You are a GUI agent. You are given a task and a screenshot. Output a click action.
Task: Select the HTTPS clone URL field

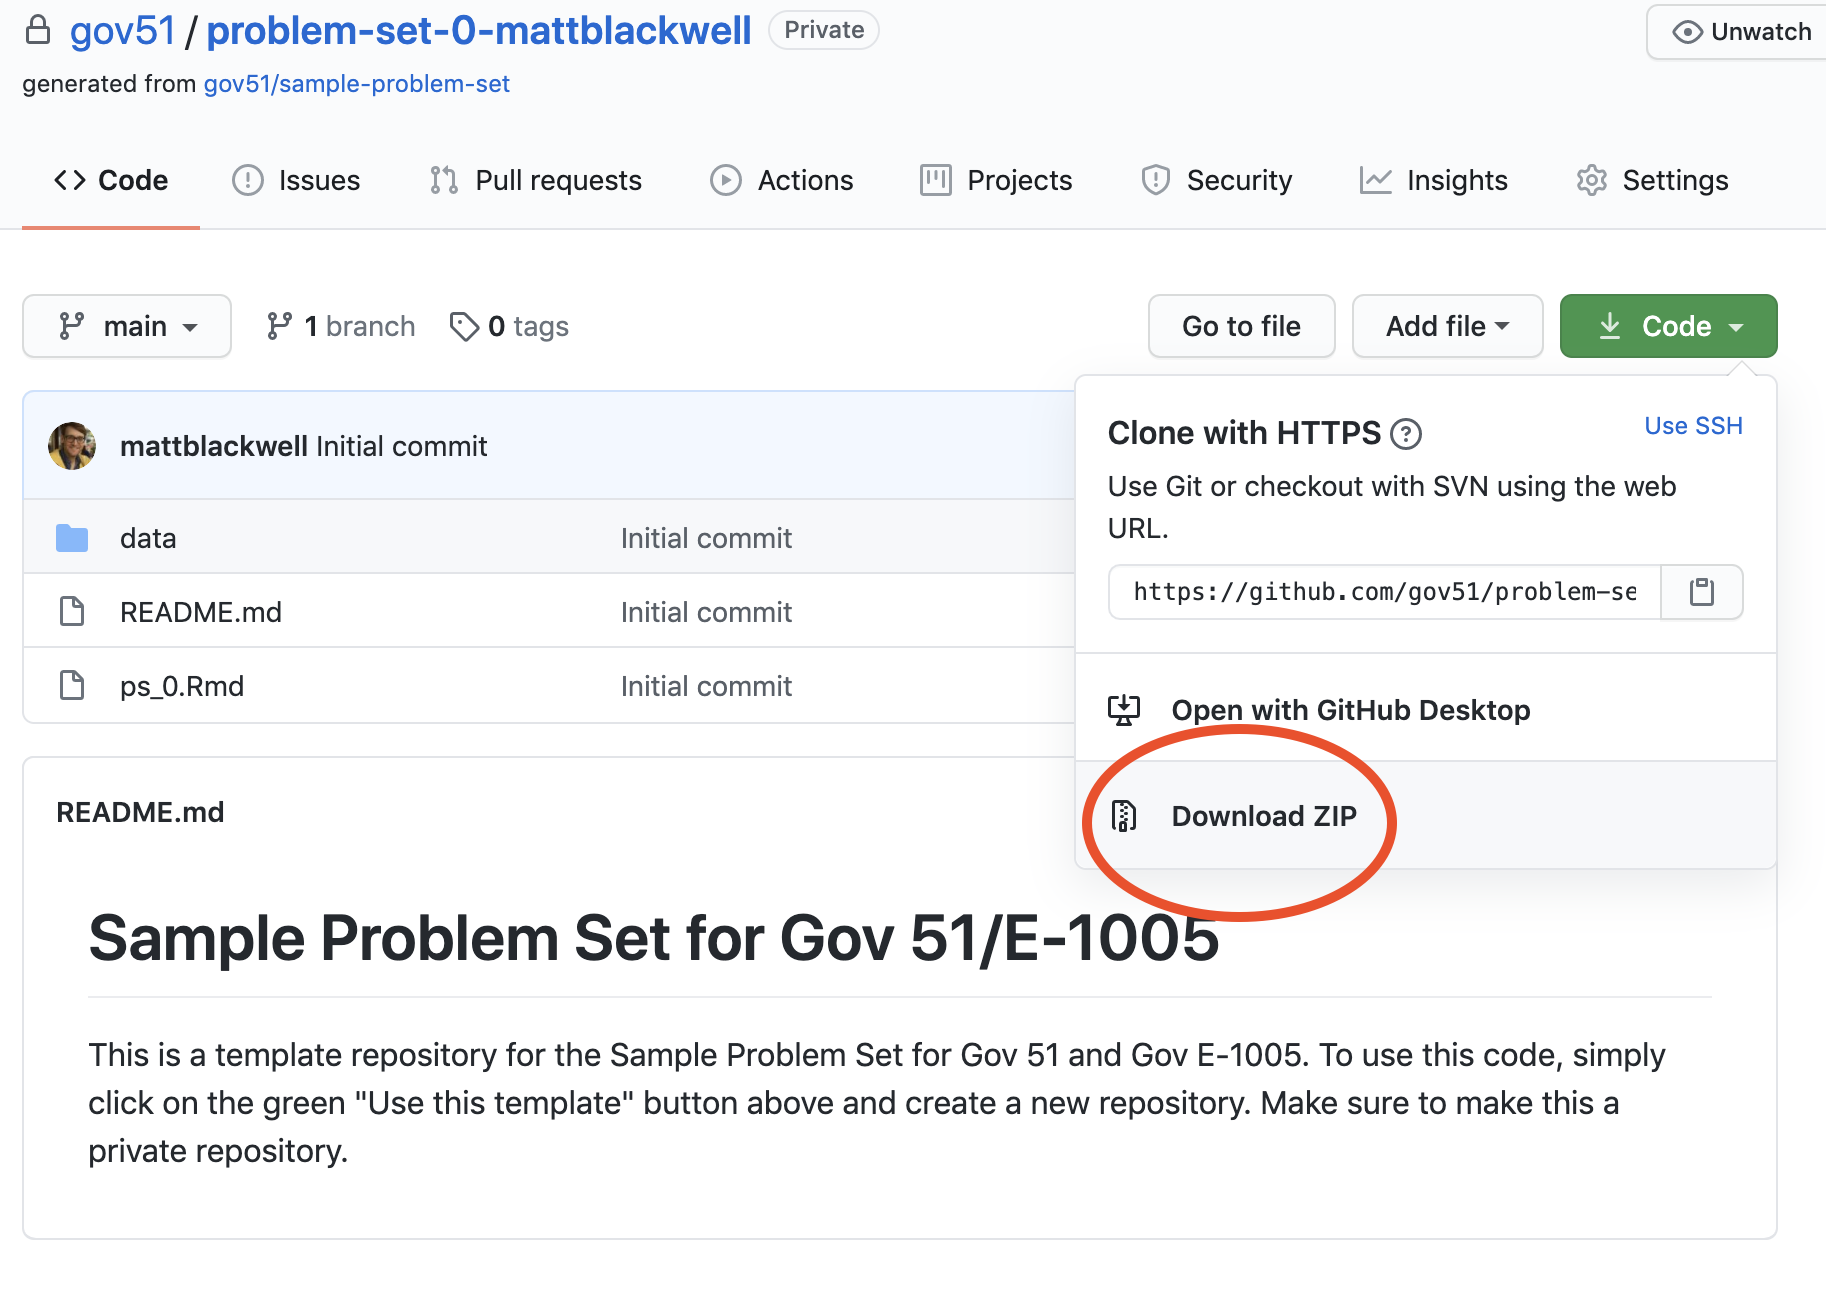1384,592
